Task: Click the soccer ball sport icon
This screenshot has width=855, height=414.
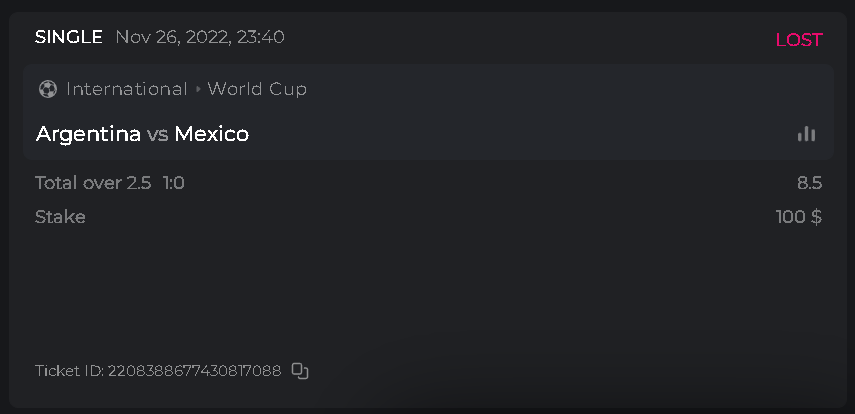Action: coord(47,89)
